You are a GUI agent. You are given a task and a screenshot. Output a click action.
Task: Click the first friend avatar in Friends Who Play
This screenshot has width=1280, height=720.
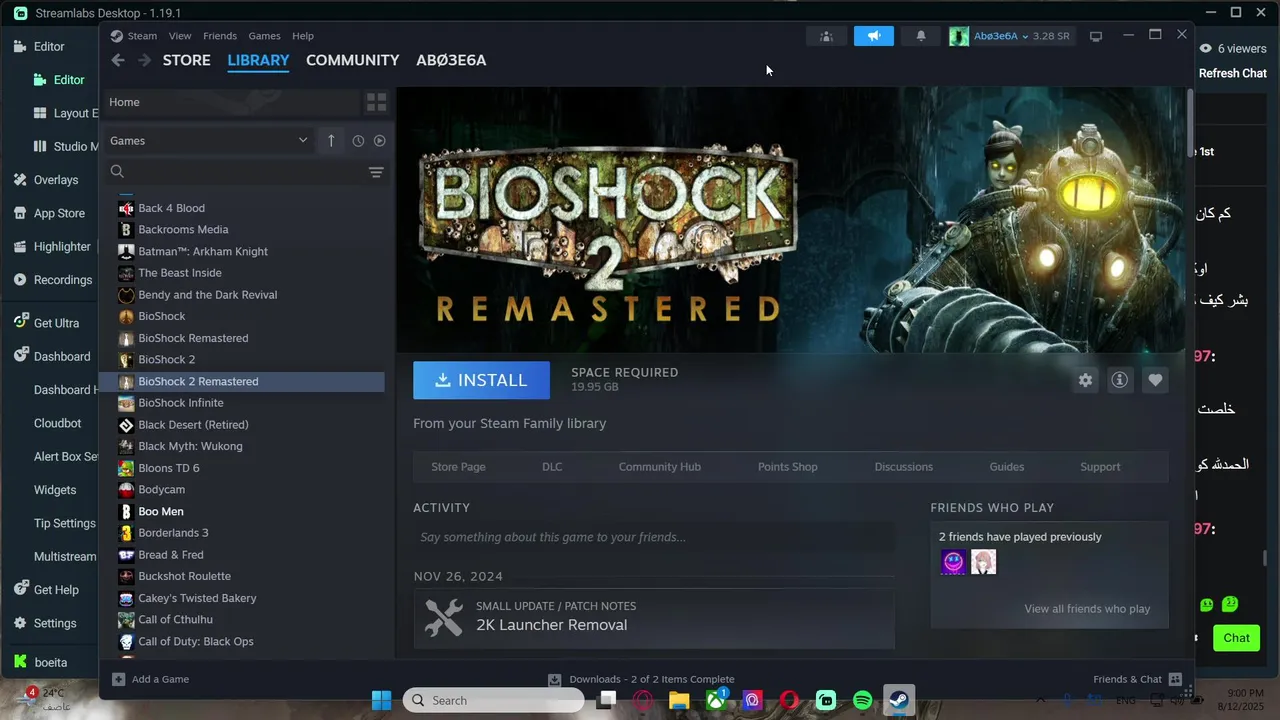(x=953, y=562)
